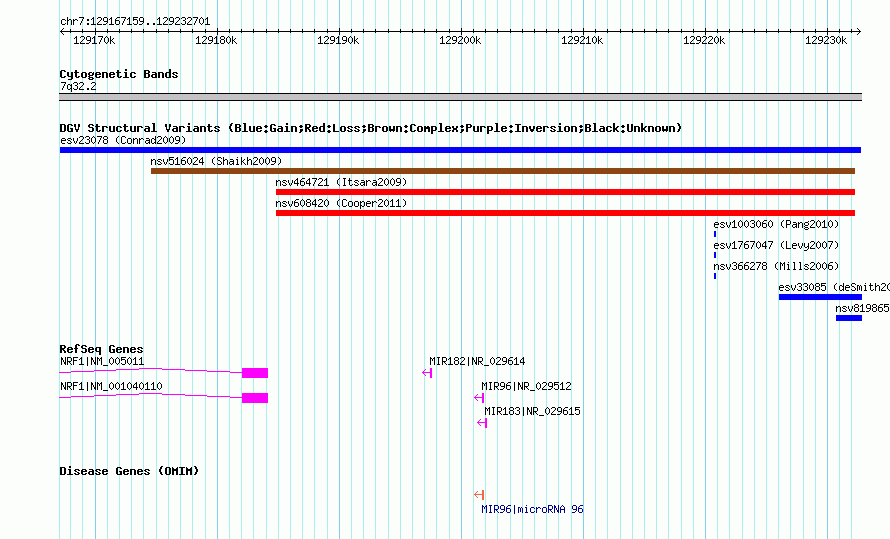This screenshot has height=539, width=890.
Task: Click the esv1003060 (Pang2010) small marker
Action: point(715,234)
